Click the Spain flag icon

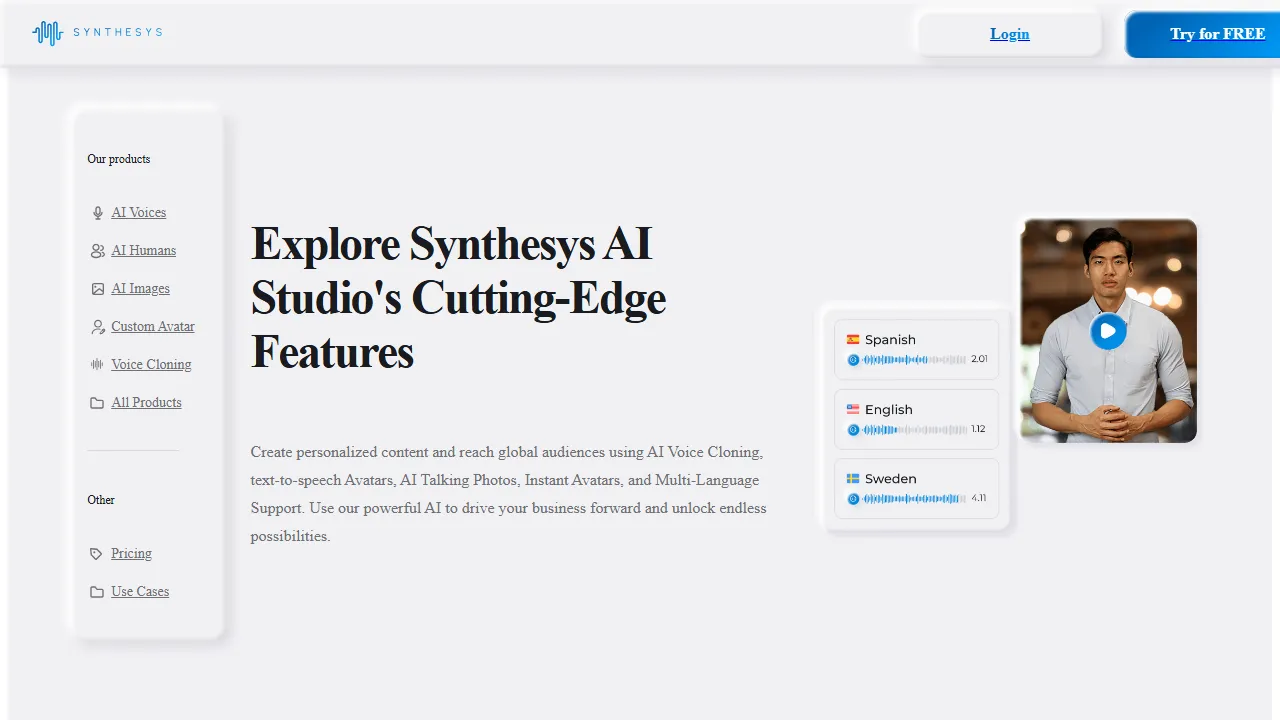(853, 340)
